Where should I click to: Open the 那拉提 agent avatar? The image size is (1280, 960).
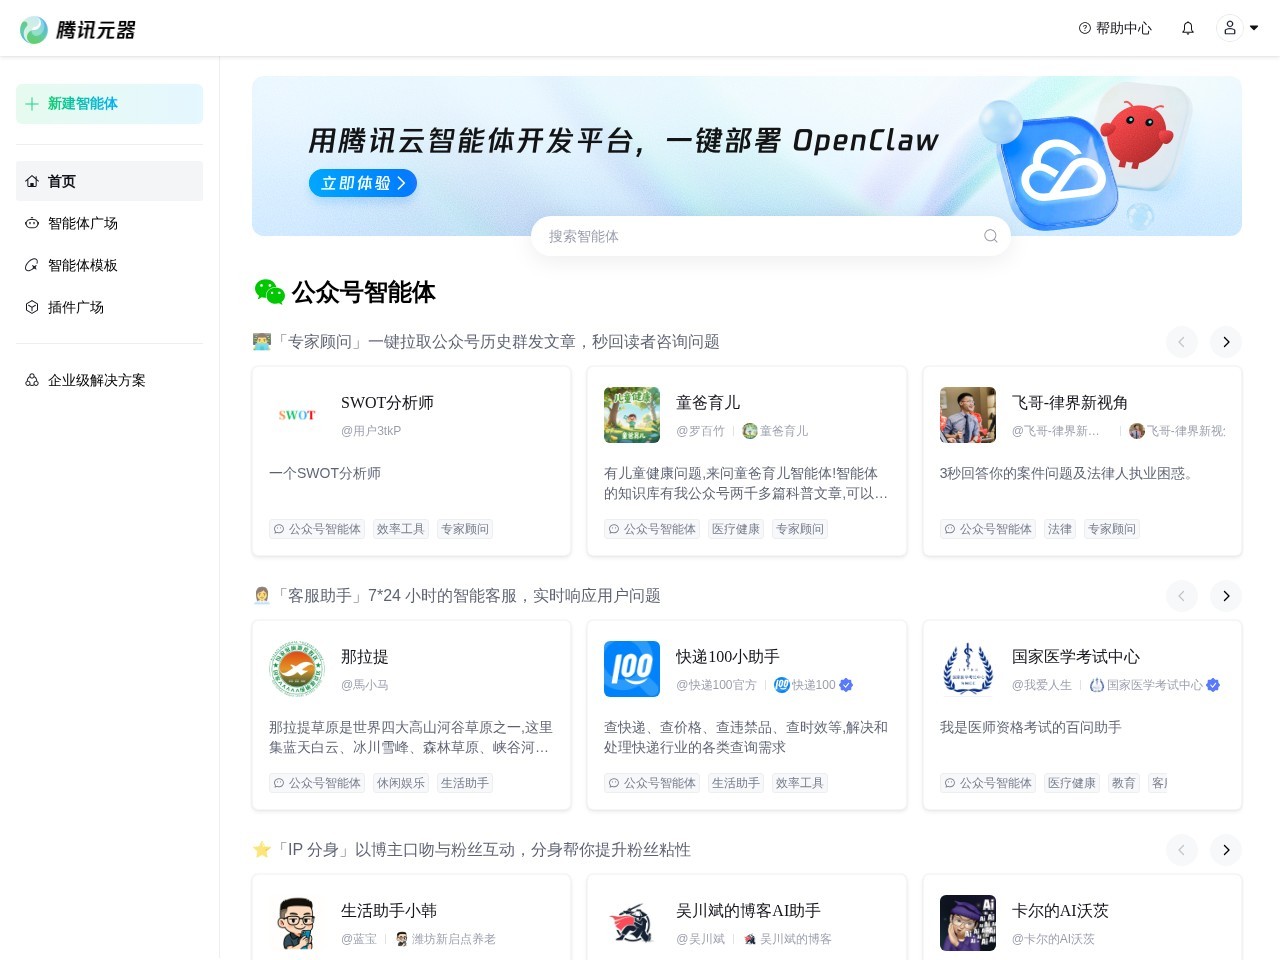click(x=297, y=669)
